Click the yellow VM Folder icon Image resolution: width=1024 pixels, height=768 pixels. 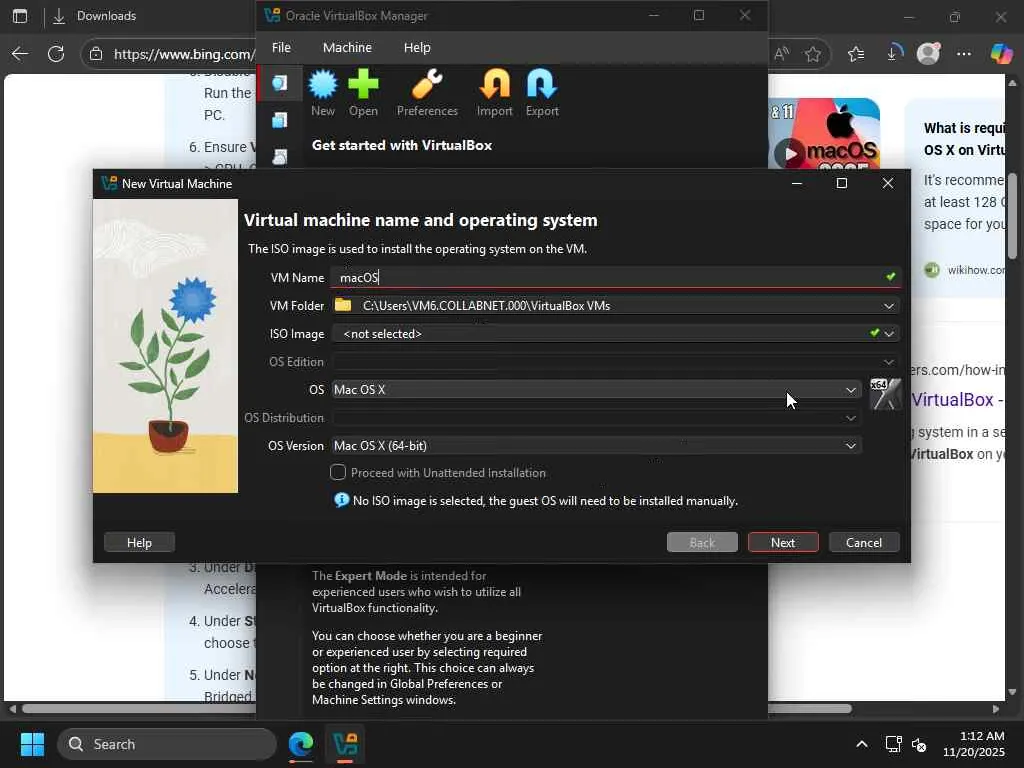(343, 305)
